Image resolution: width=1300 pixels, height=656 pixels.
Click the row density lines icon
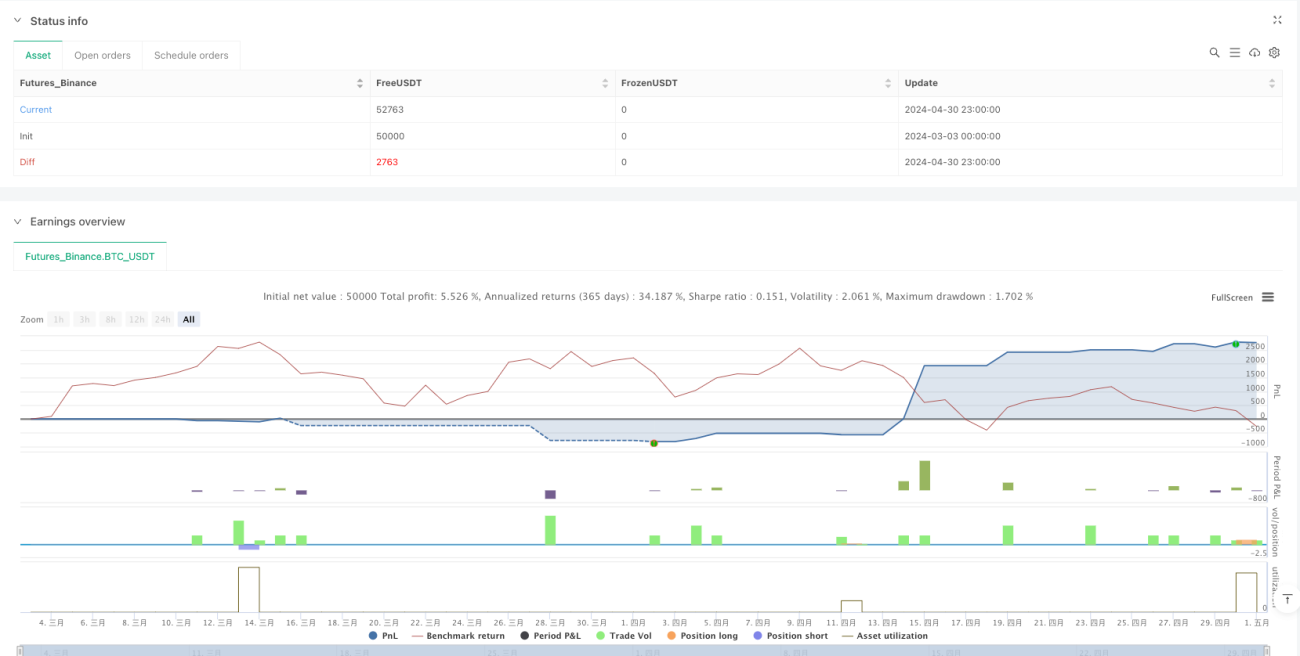[x=1234, y=53]
